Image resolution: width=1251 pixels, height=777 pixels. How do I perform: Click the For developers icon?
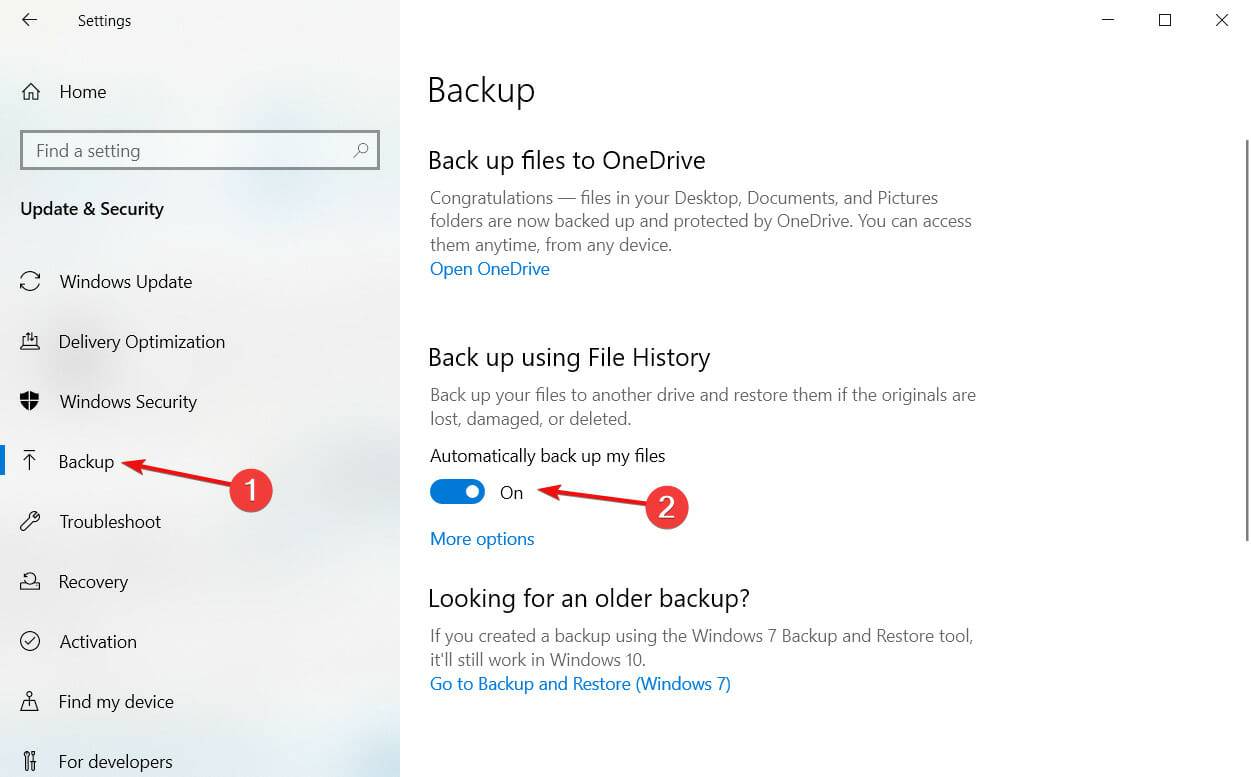29,761
